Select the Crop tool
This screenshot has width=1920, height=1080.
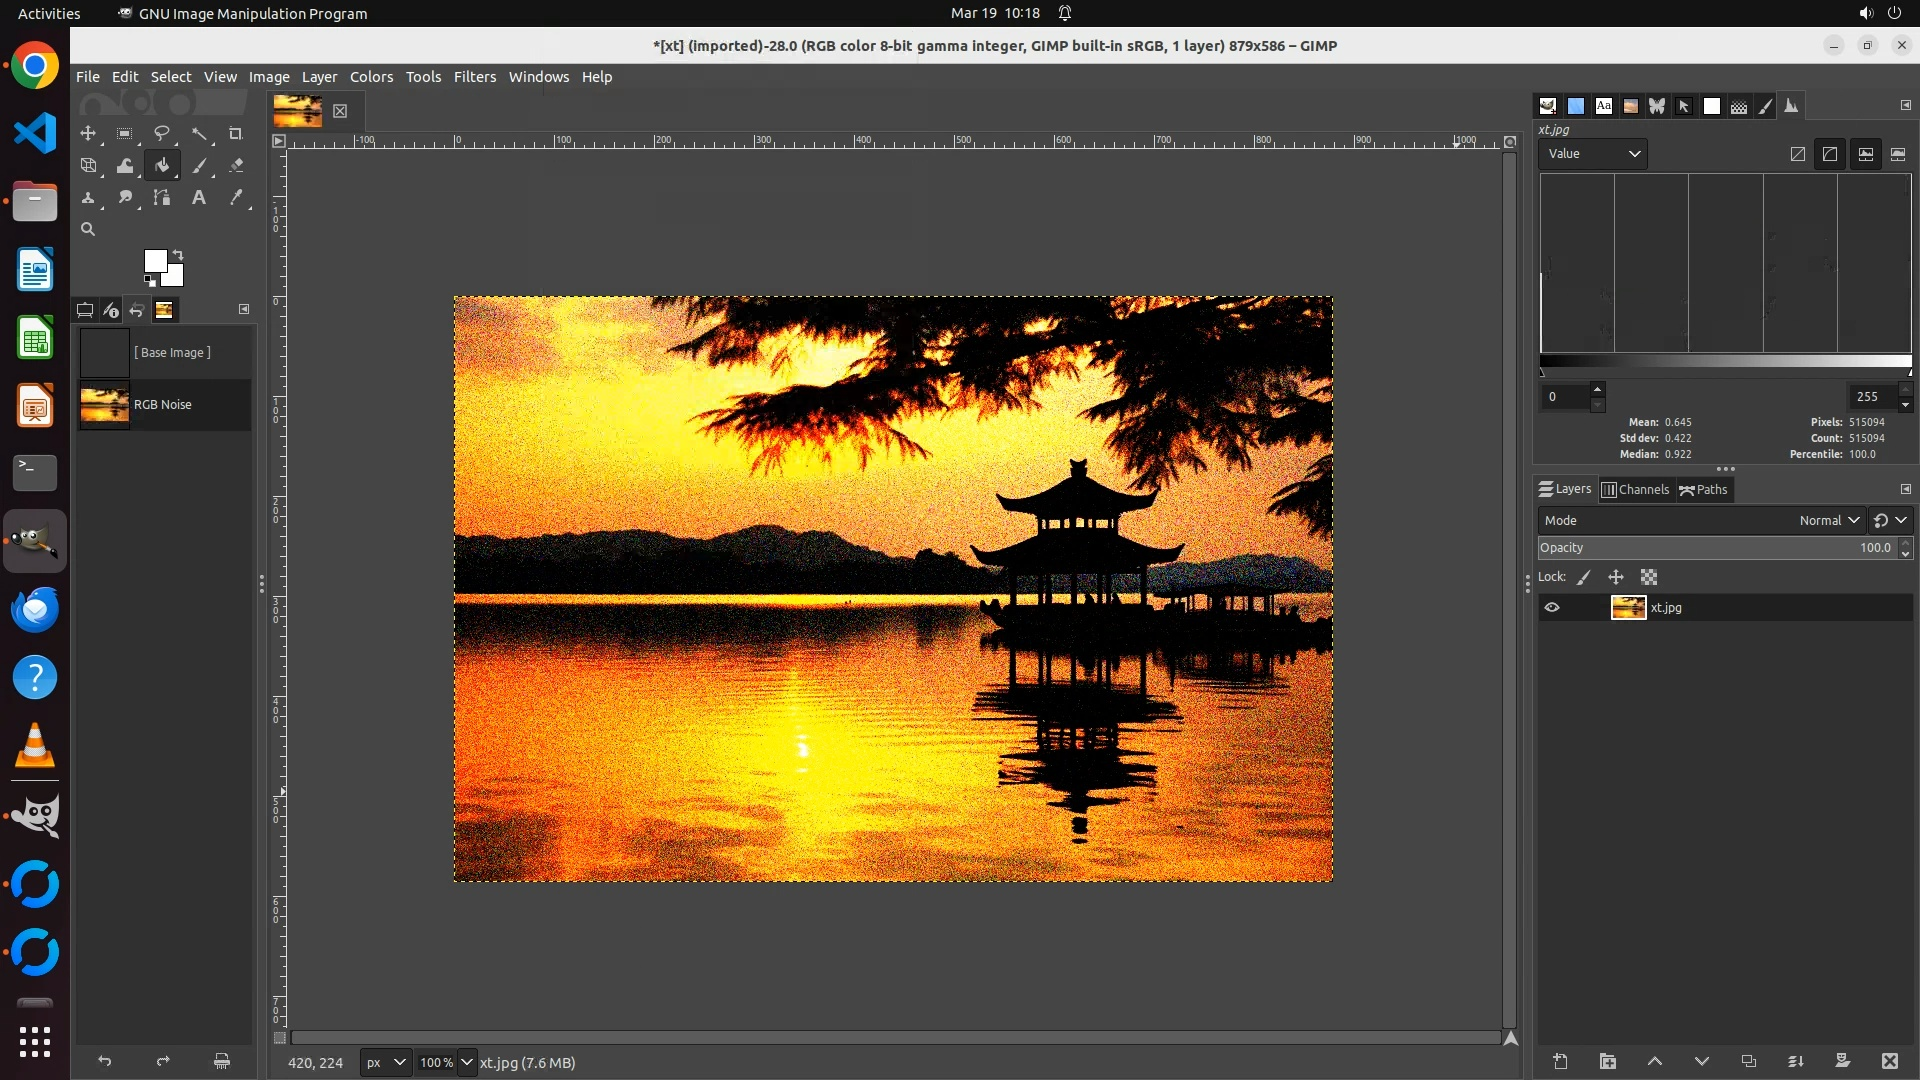tap(235, 133)
